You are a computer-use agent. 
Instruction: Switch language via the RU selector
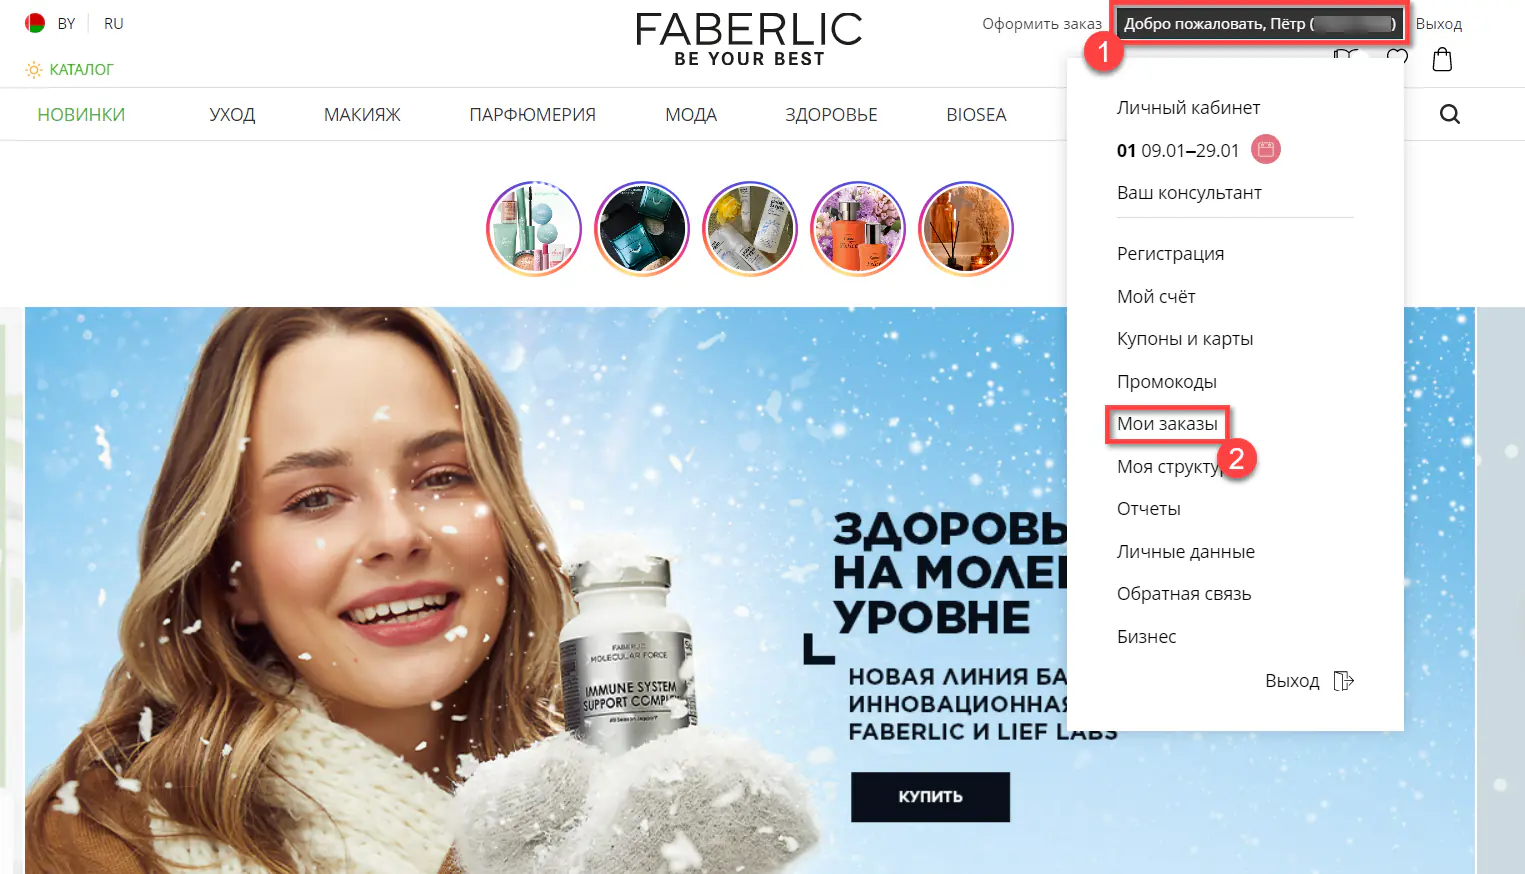tap(114, 23)
